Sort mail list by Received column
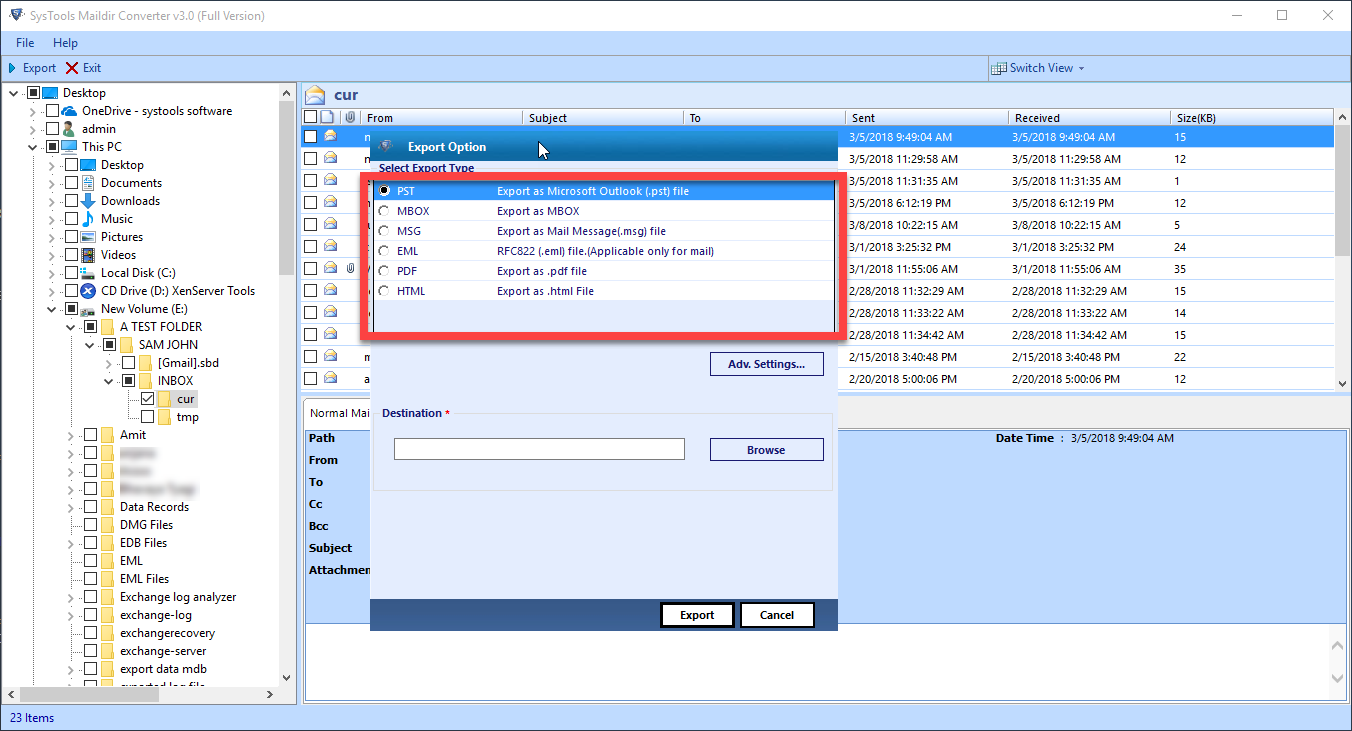Screen dimensions: 1352x731 (1089, 118)
